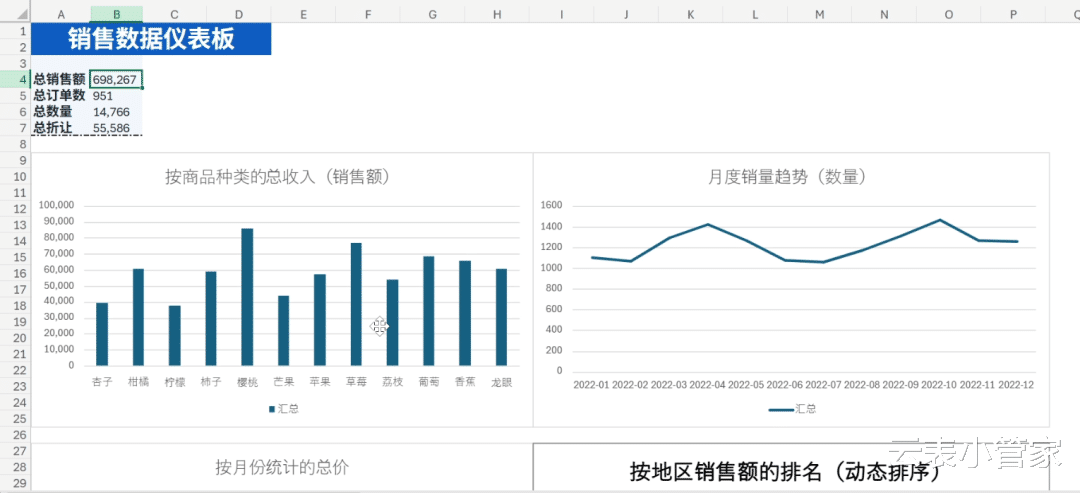Select column B header
Viewport: 1080px width, 493px height.
tap(116, 14)
